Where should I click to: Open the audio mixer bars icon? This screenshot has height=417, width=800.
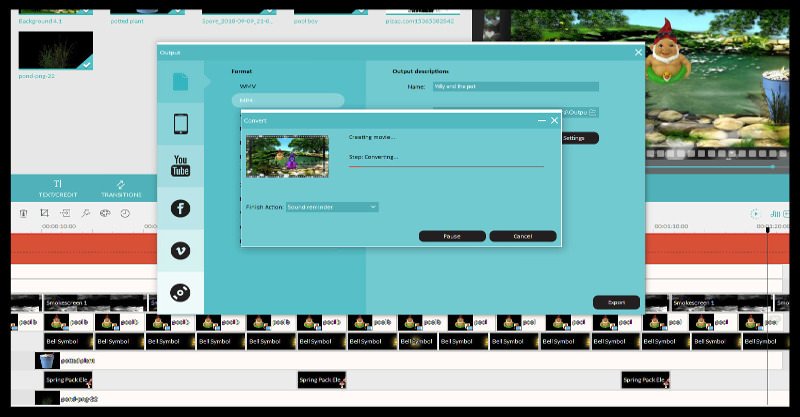(x=776, y=214)
